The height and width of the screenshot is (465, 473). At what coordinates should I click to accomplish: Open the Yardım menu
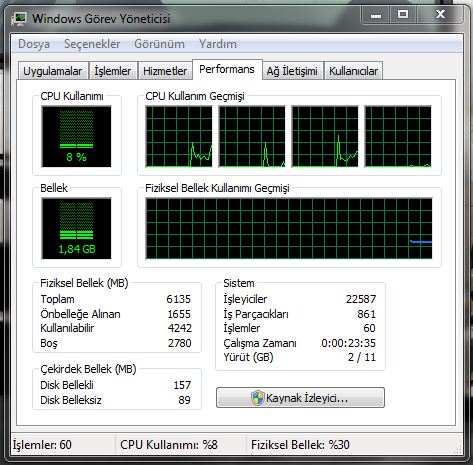pyautogui.click(x=218, y=44)
